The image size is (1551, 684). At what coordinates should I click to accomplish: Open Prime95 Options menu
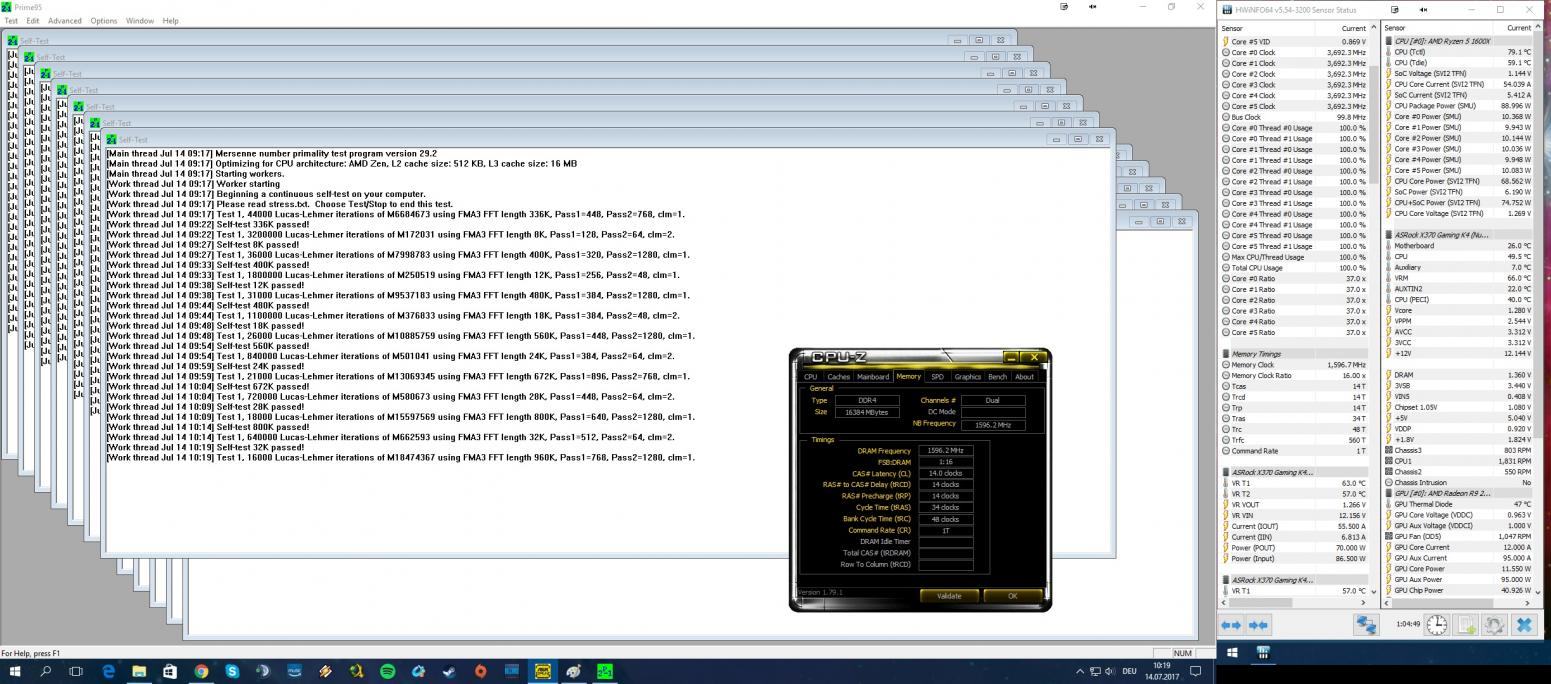coord(104,21)
